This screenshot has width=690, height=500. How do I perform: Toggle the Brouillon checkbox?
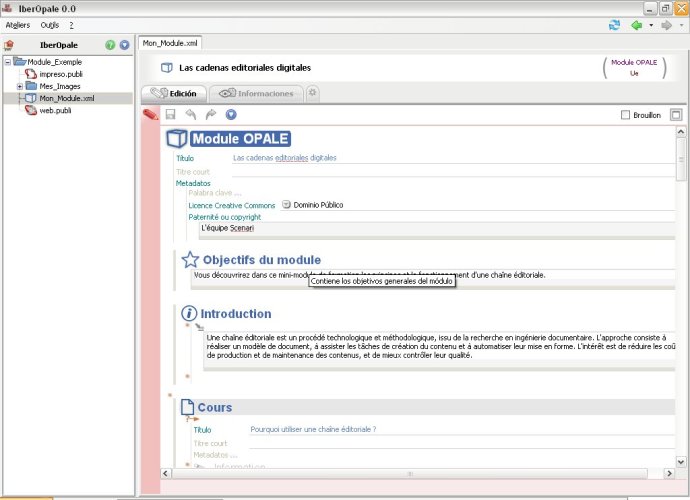point(625,115)
